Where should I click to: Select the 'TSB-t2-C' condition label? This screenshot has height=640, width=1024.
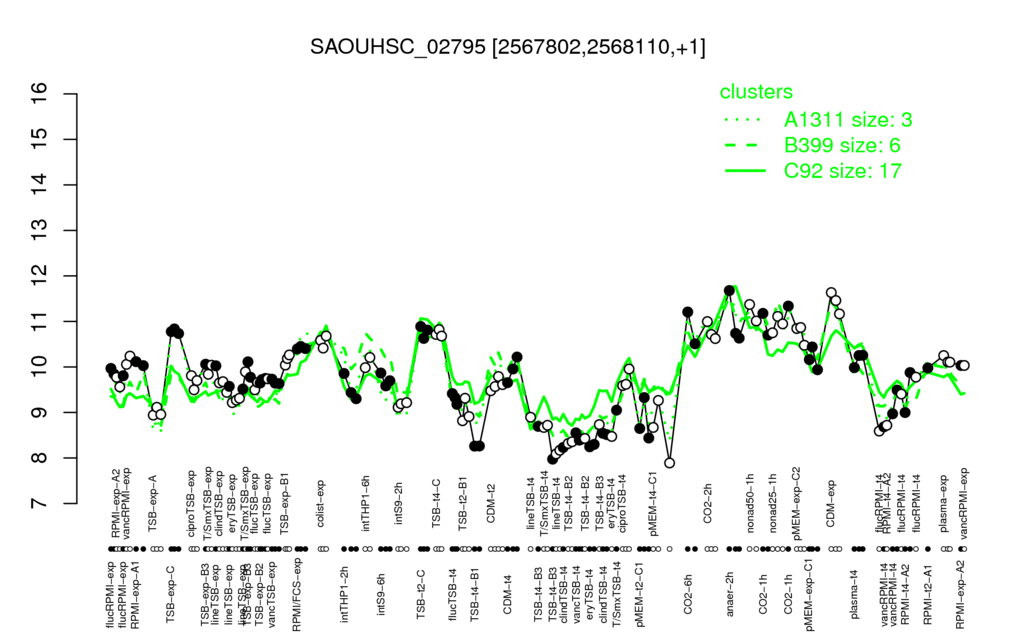(421, 594)
